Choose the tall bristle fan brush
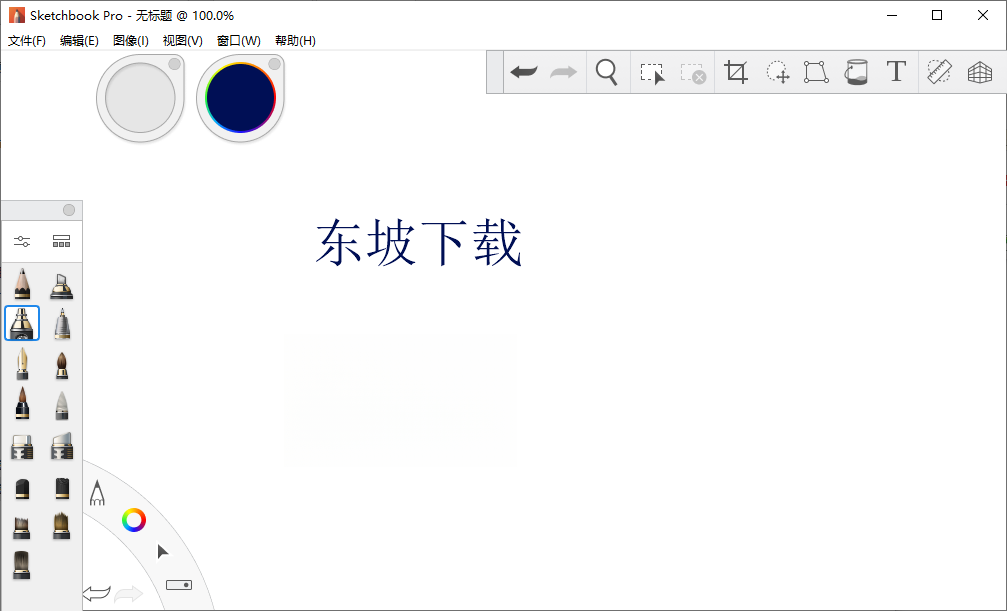The width and height of the screenshot is (1007, 611). tap(62, 526)
